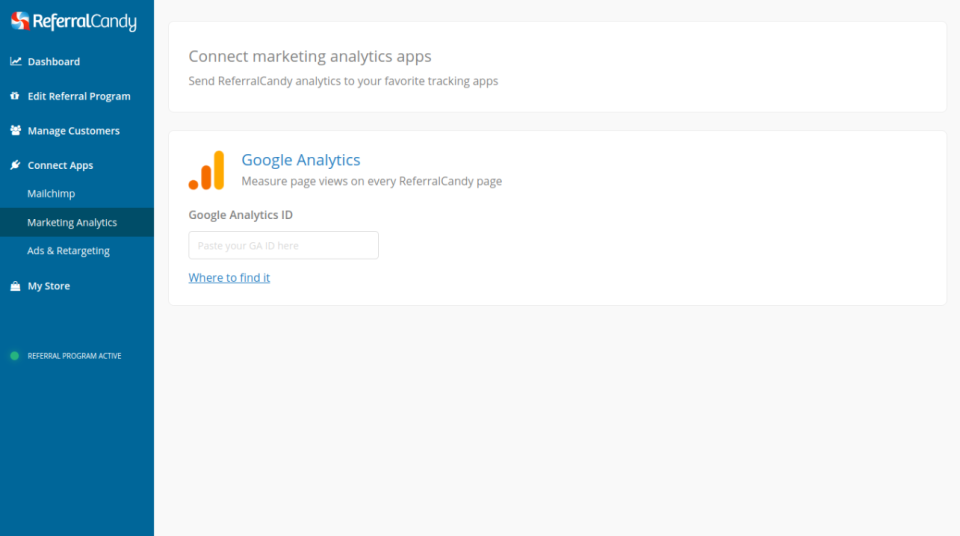The image size is (960, 536).
Task: Click the Google Analytics ID input field
Action: tap(283, 245)
